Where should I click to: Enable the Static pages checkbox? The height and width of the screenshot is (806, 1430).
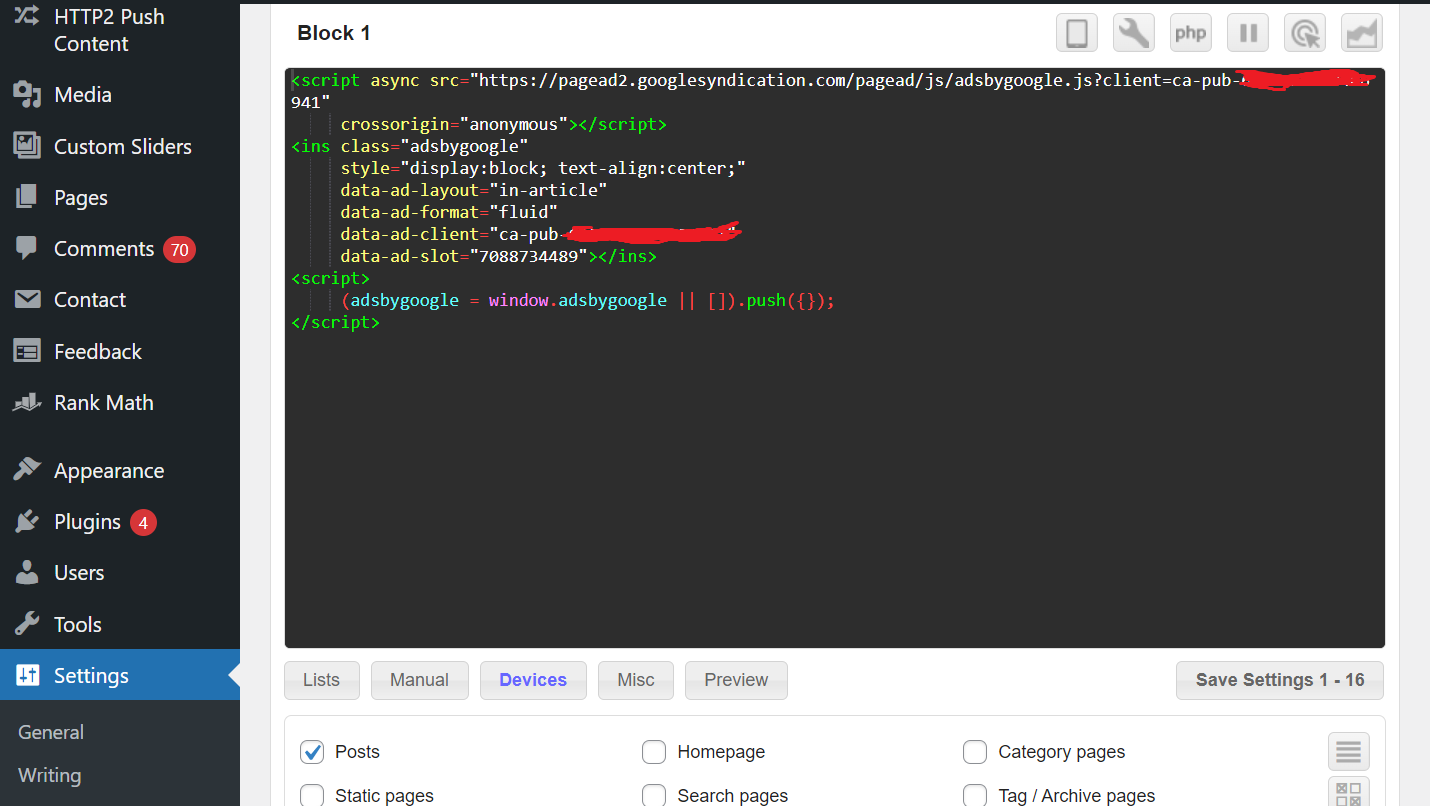click(313, 795)
